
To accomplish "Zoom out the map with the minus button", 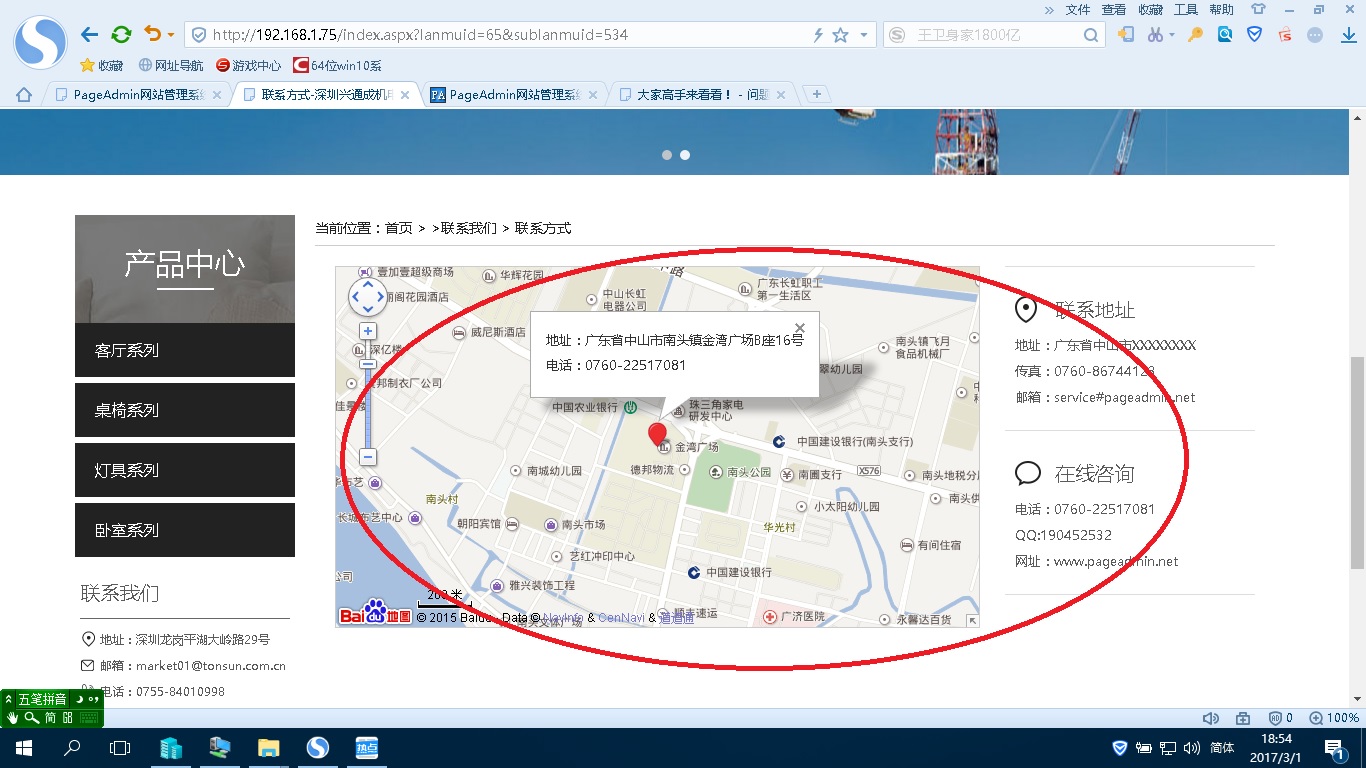I will coord(368,457).
